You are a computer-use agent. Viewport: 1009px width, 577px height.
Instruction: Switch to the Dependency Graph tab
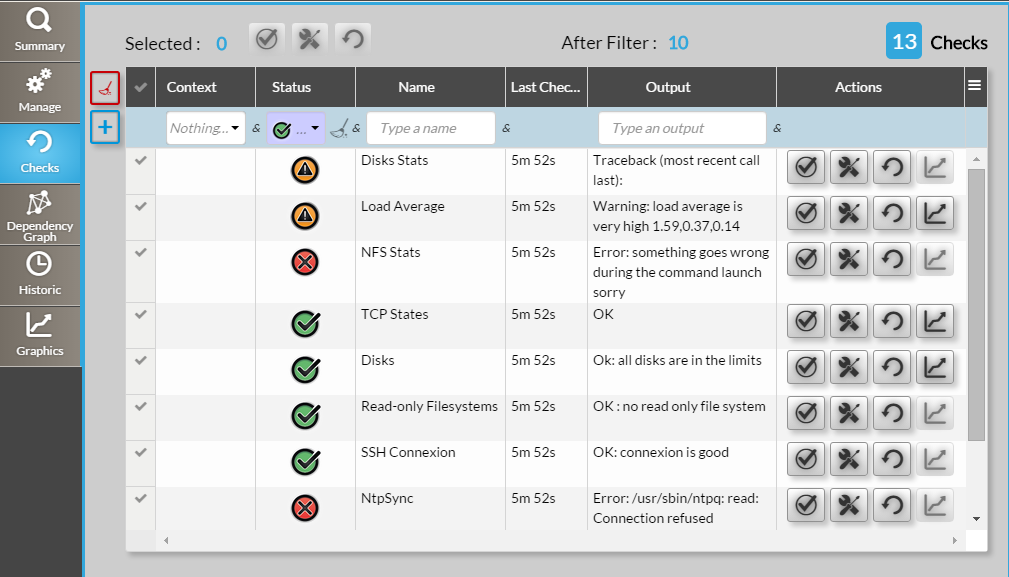pyautogui.click(x=40, y=214)
